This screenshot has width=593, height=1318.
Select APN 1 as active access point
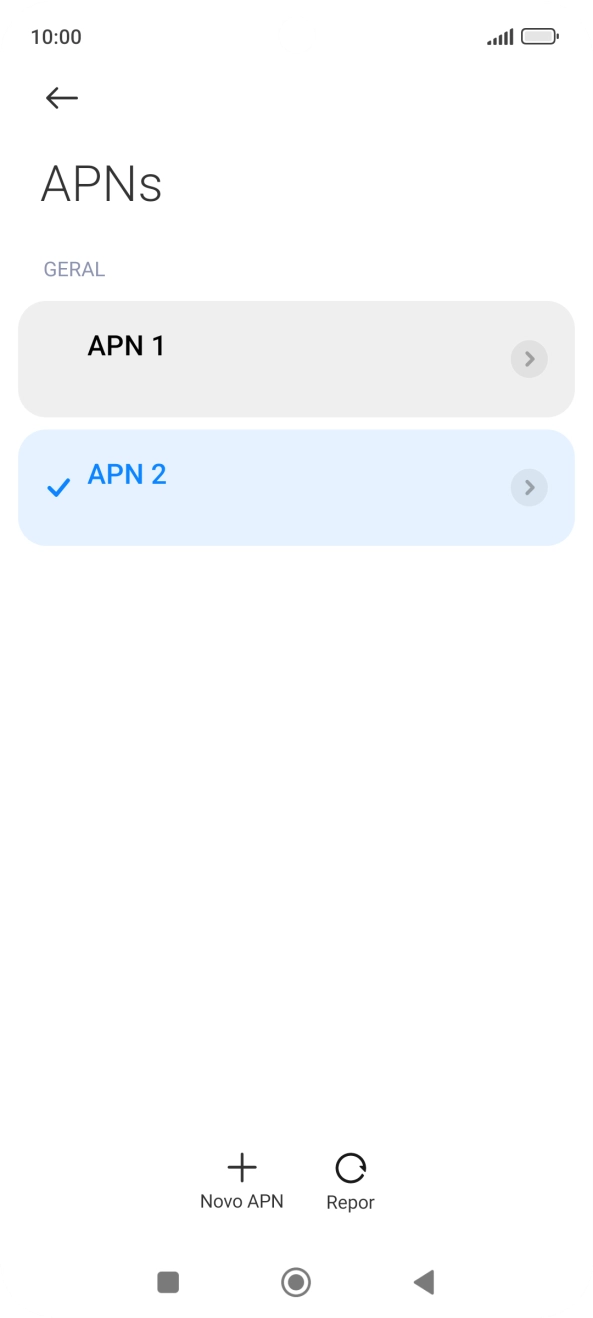296,359
